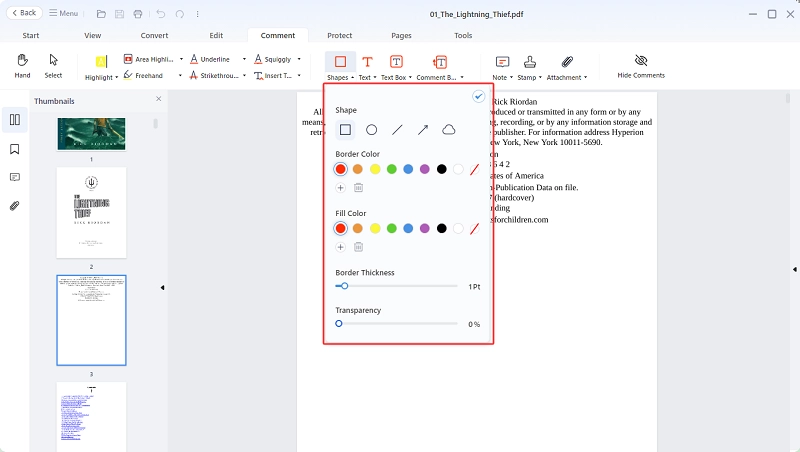
Task: Go Back using the Back button
Action: (x=24, y=13)
